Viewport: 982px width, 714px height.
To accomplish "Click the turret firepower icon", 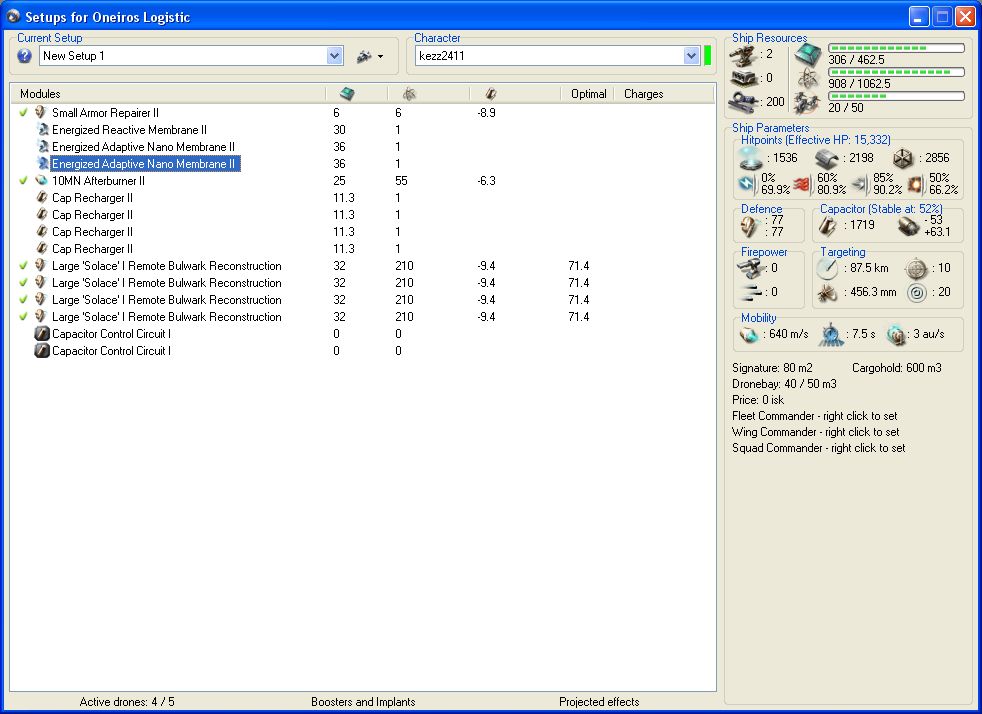I will click(x=751, y=269).
